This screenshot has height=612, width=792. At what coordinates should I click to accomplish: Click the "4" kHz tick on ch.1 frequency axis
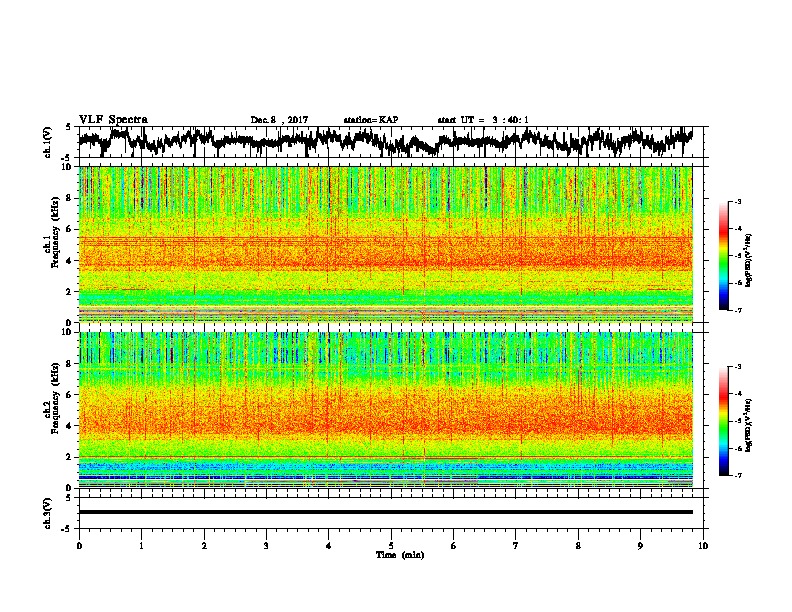coord(71,261)
